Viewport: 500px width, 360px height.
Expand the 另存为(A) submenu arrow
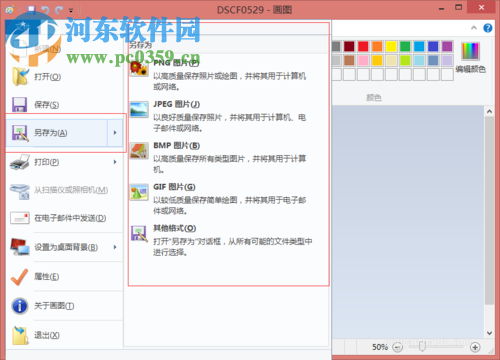pos(115,133)
